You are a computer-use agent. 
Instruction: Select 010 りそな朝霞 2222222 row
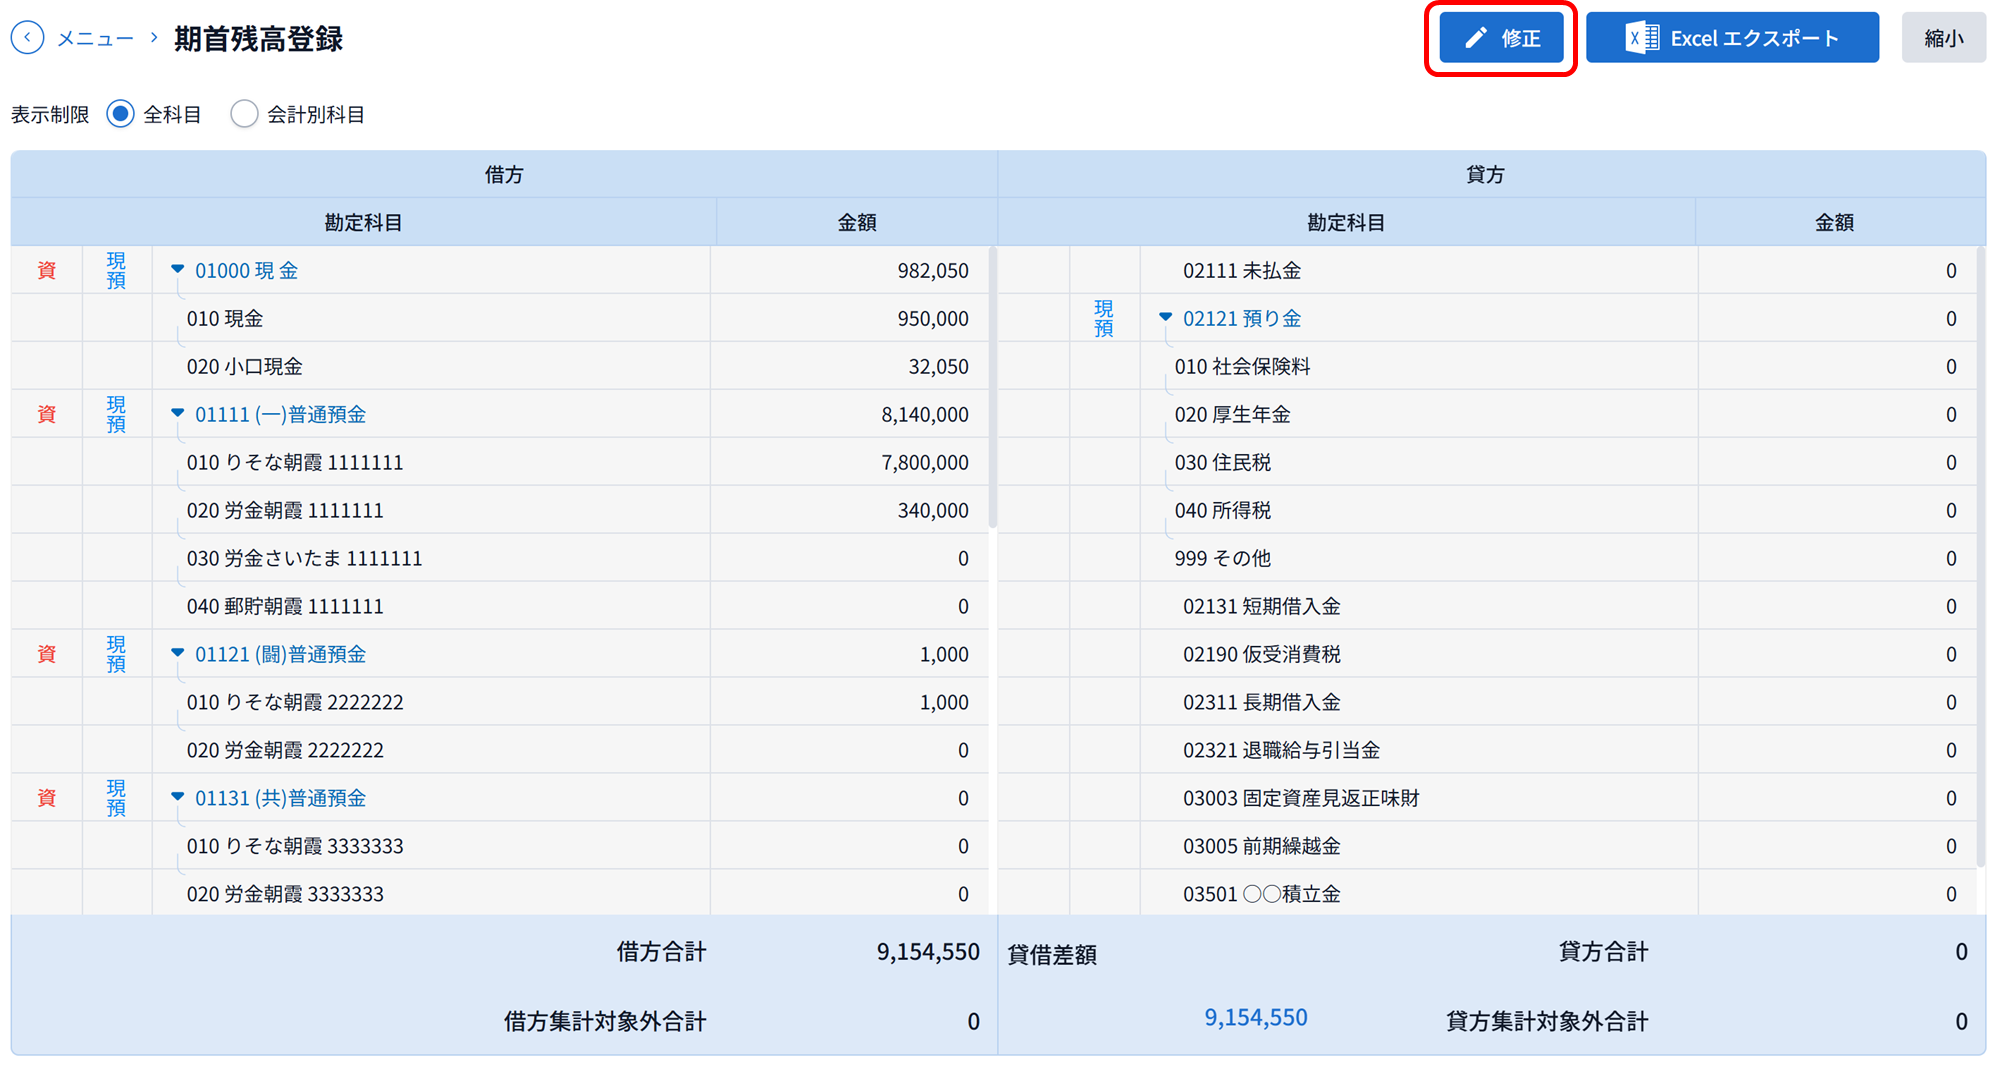[x=500, y=702]
